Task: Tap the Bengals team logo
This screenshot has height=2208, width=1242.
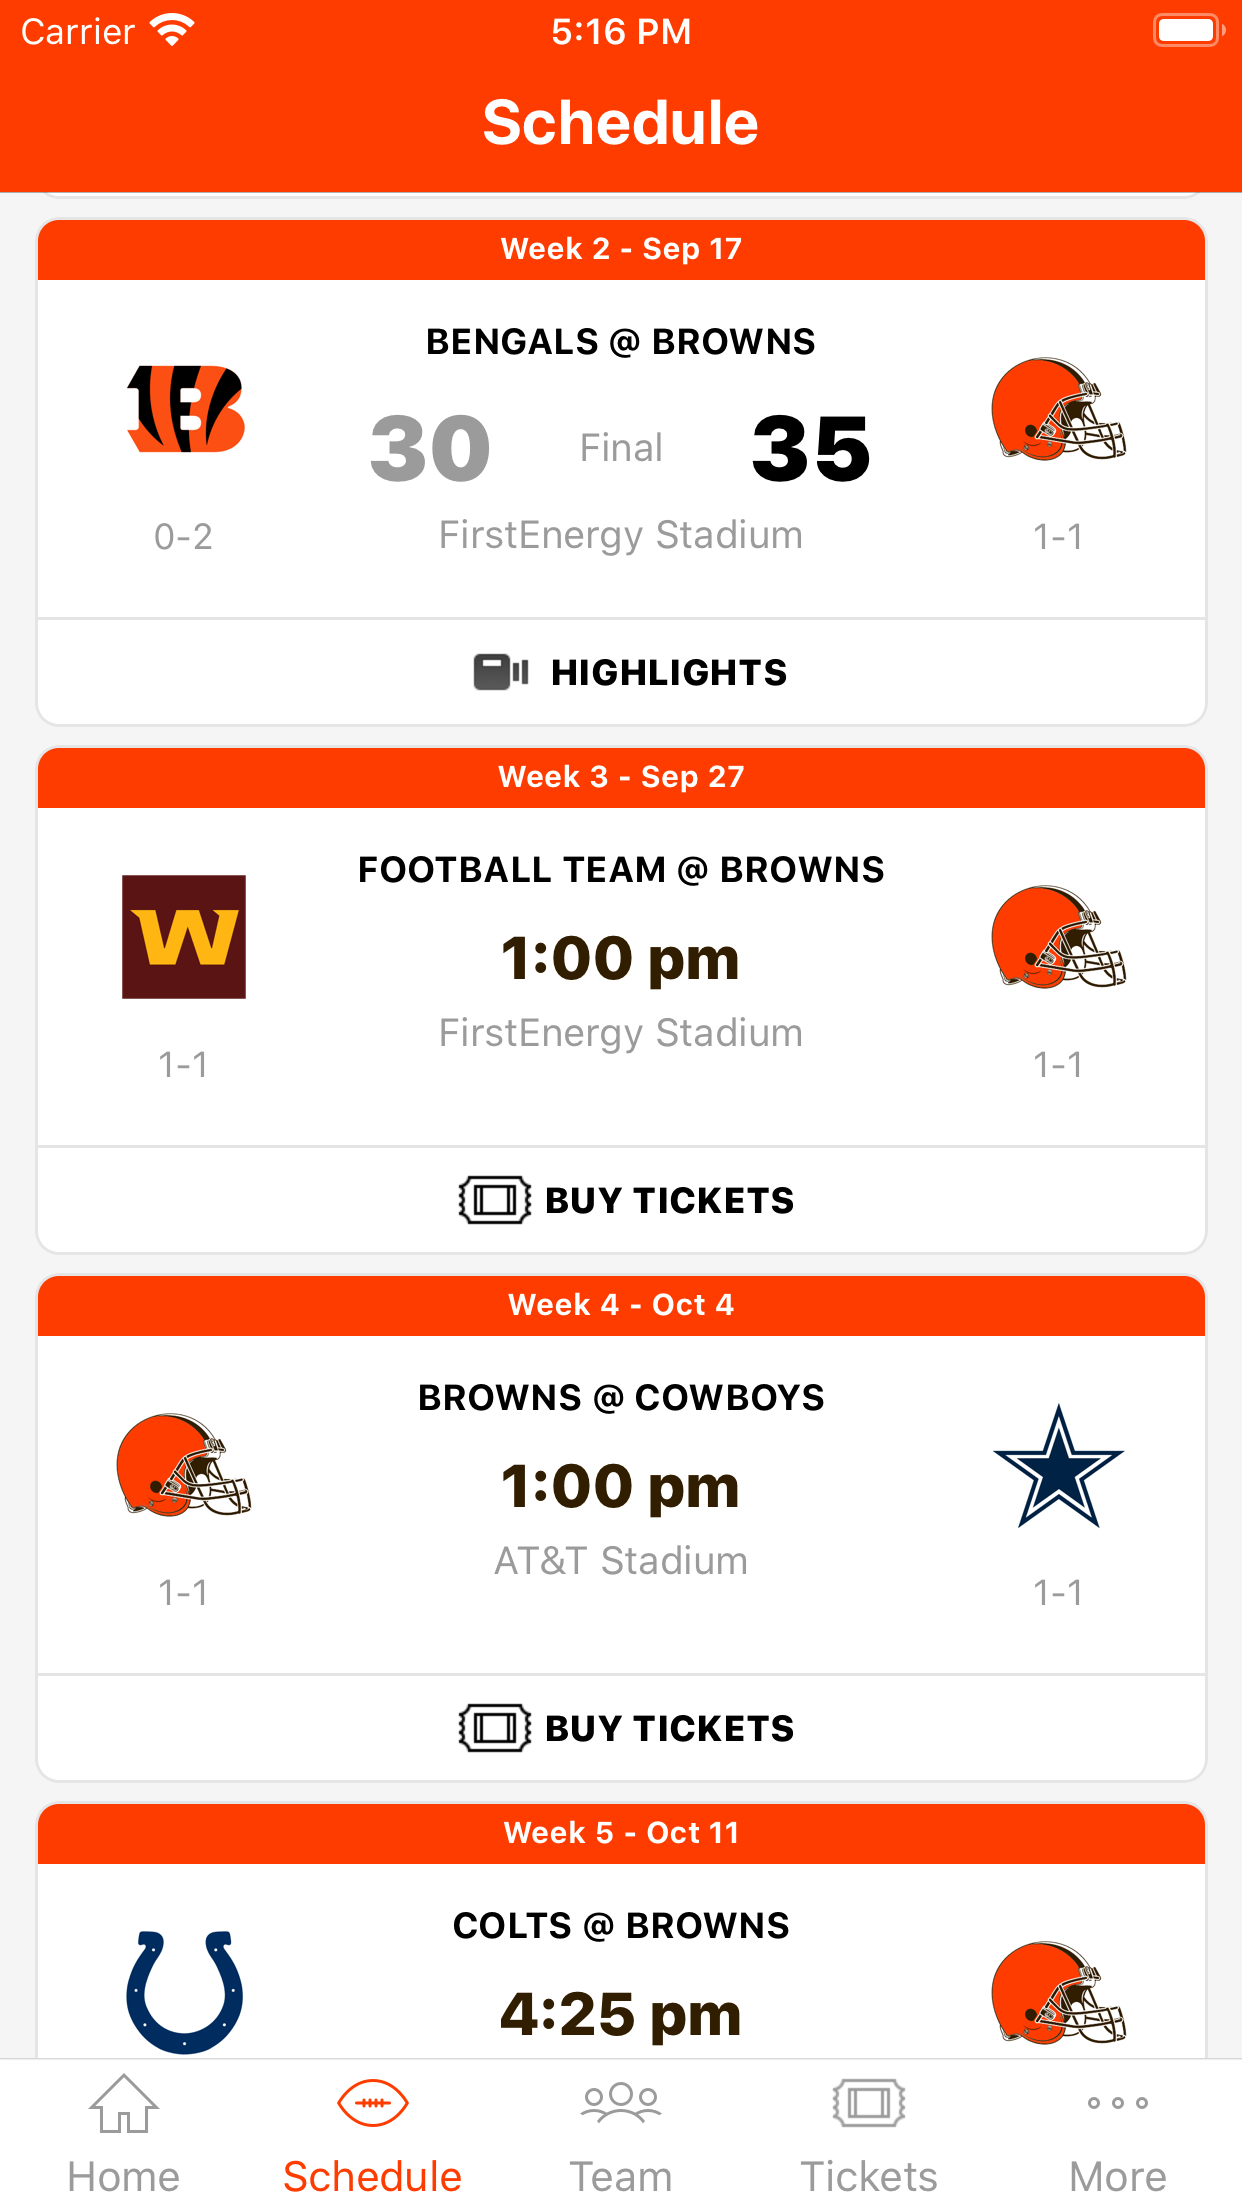Action: 185,409
